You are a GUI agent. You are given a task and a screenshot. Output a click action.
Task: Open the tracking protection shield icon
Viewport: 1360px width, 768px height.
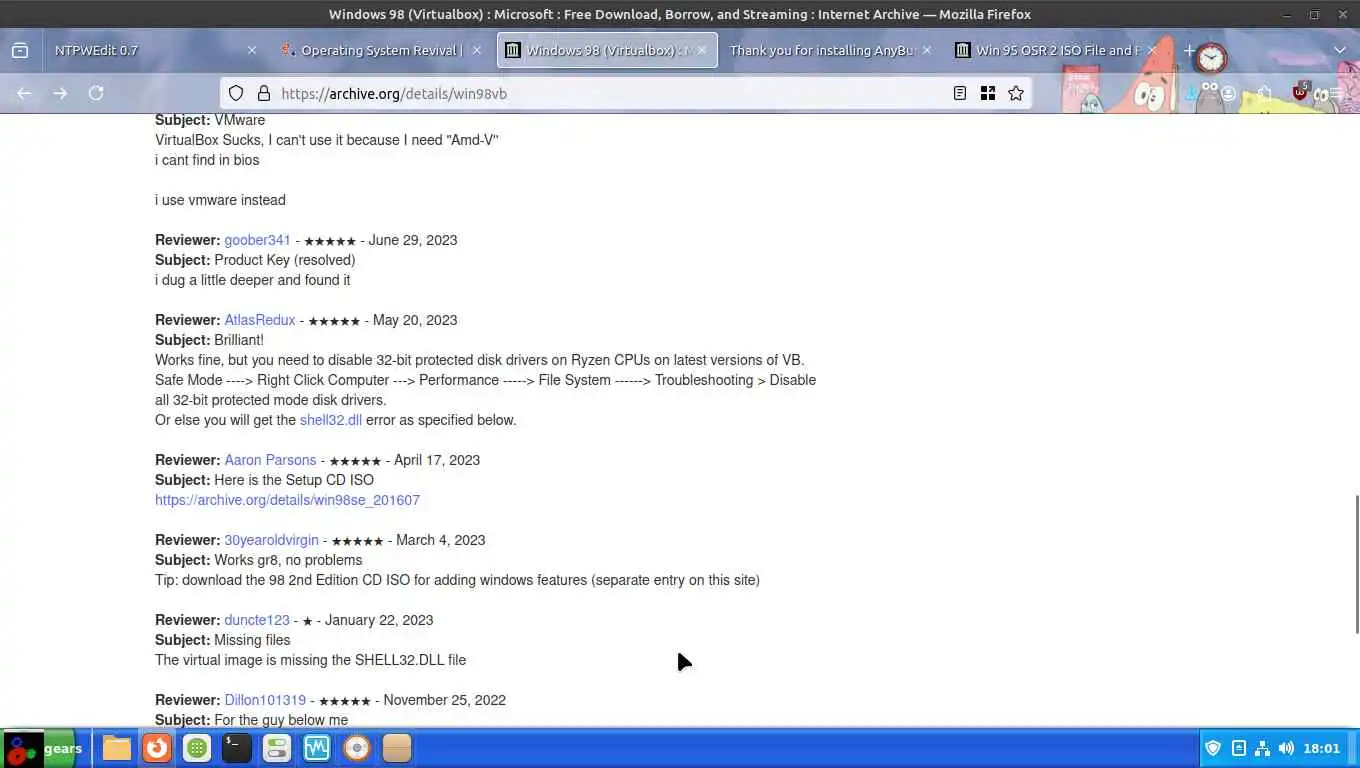(x=236, y=93)
